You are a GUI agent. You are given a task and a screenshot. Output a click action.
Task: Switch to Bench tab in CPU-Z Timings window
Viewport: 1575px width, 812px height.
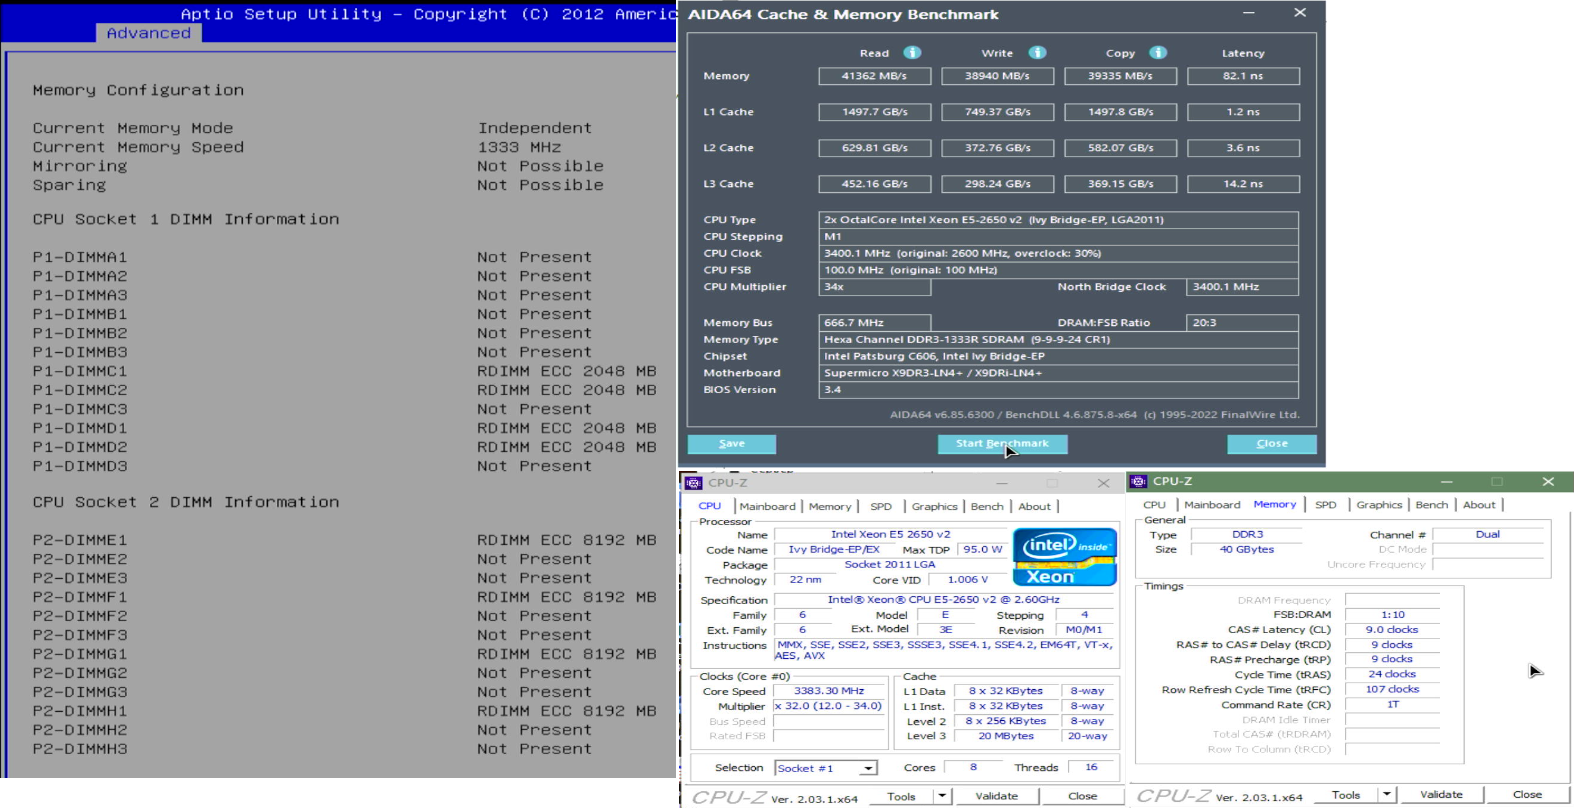click(1432, 505)
